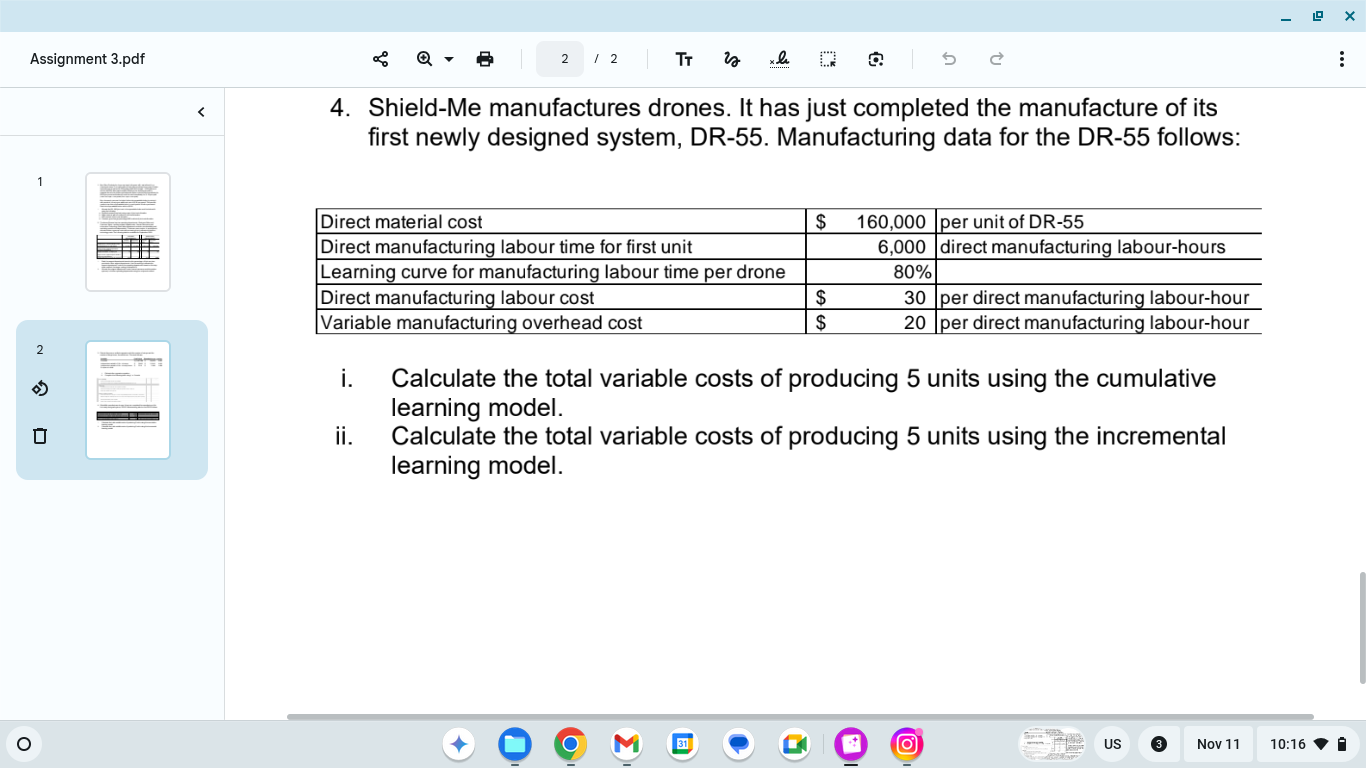Screen dimensions: 1366x768
Task: Click the Print icon
Action: [485, 59]
